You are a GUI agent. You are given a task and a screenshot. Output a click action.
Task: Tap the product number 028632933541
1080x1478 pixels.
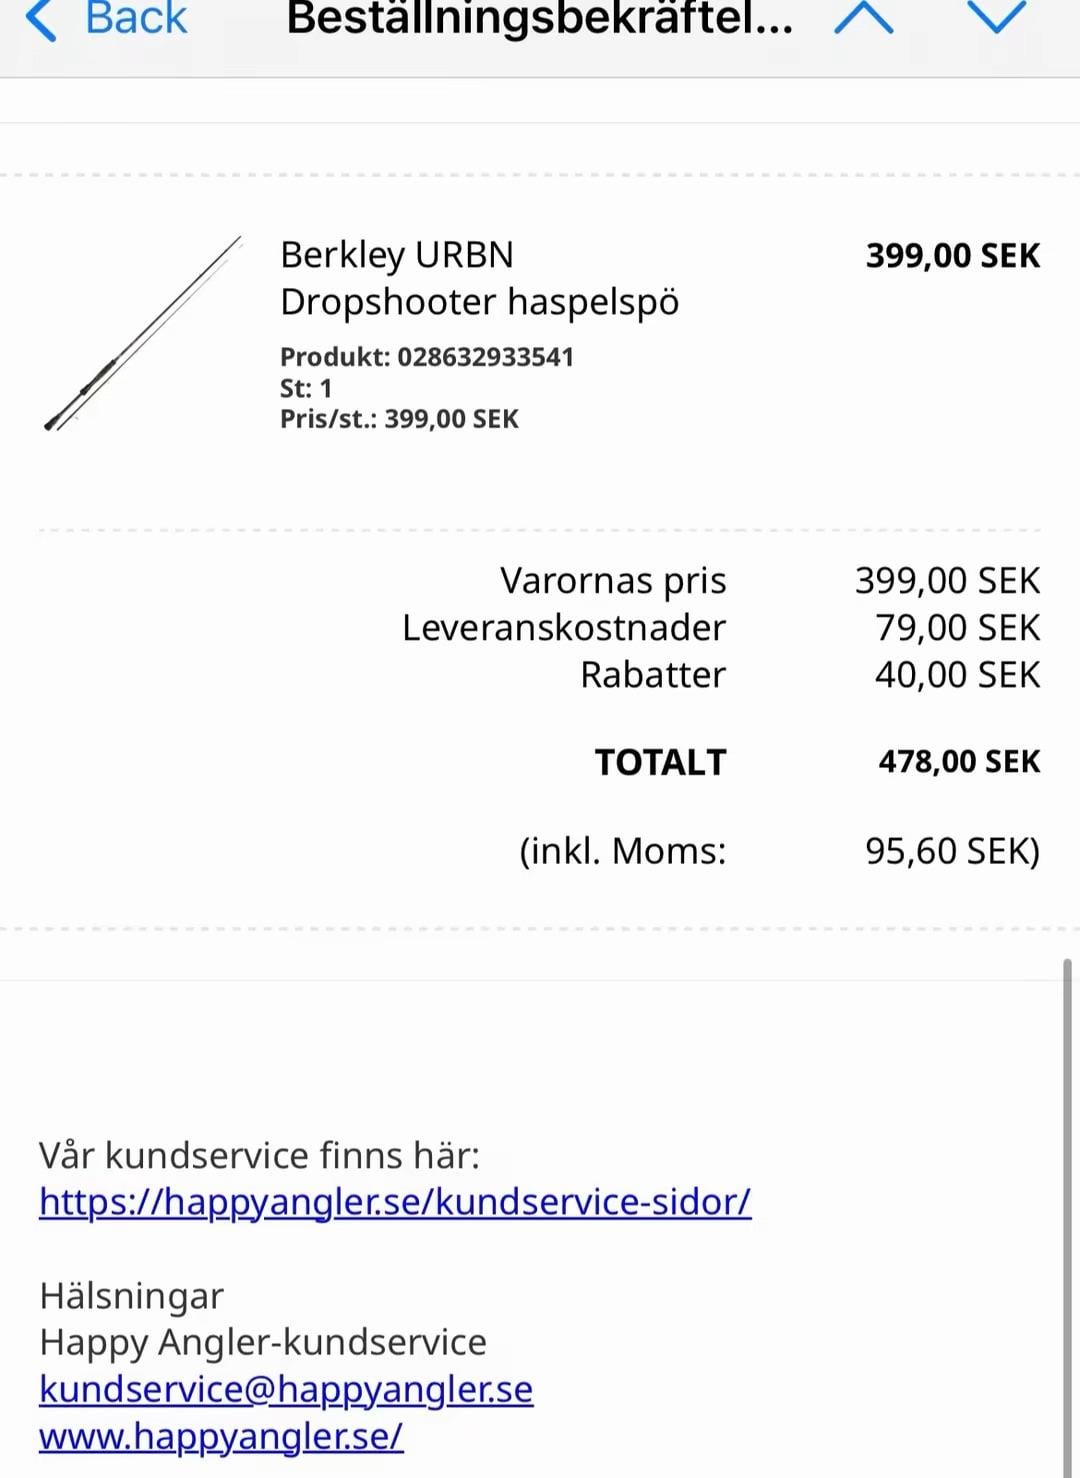tap(485, 357)
